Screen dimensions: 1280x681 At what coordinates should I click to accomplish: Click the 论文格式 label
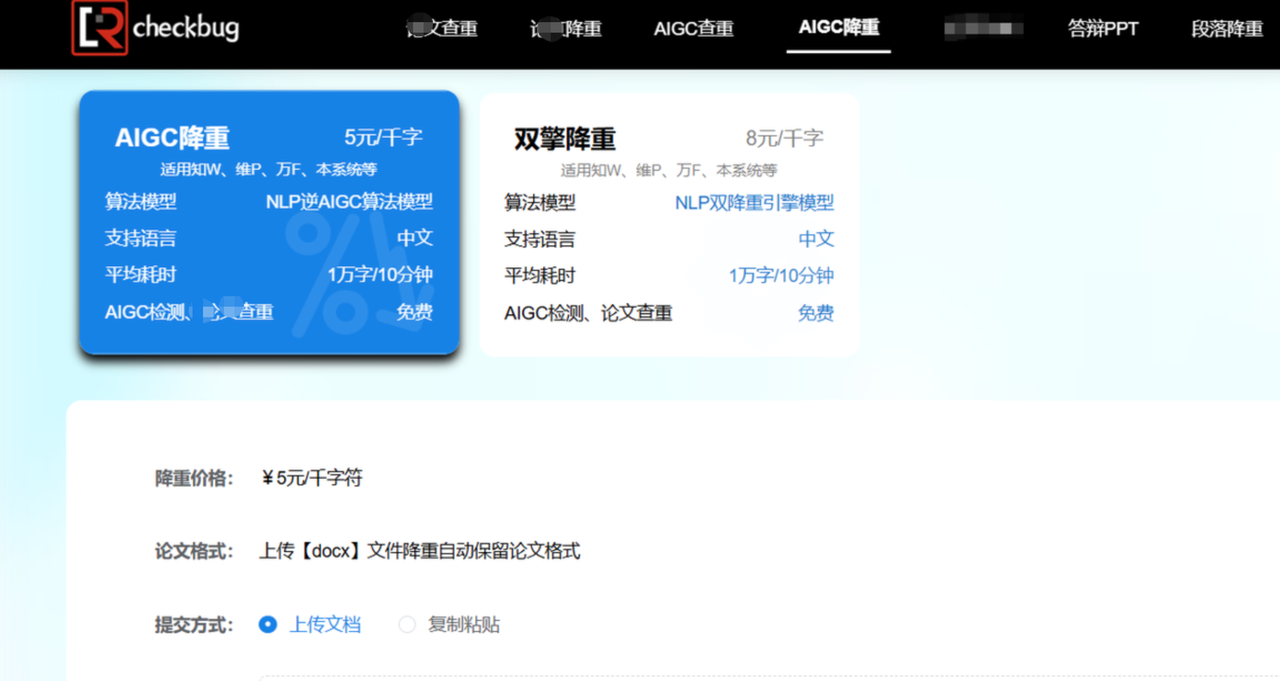pos(194,551)
